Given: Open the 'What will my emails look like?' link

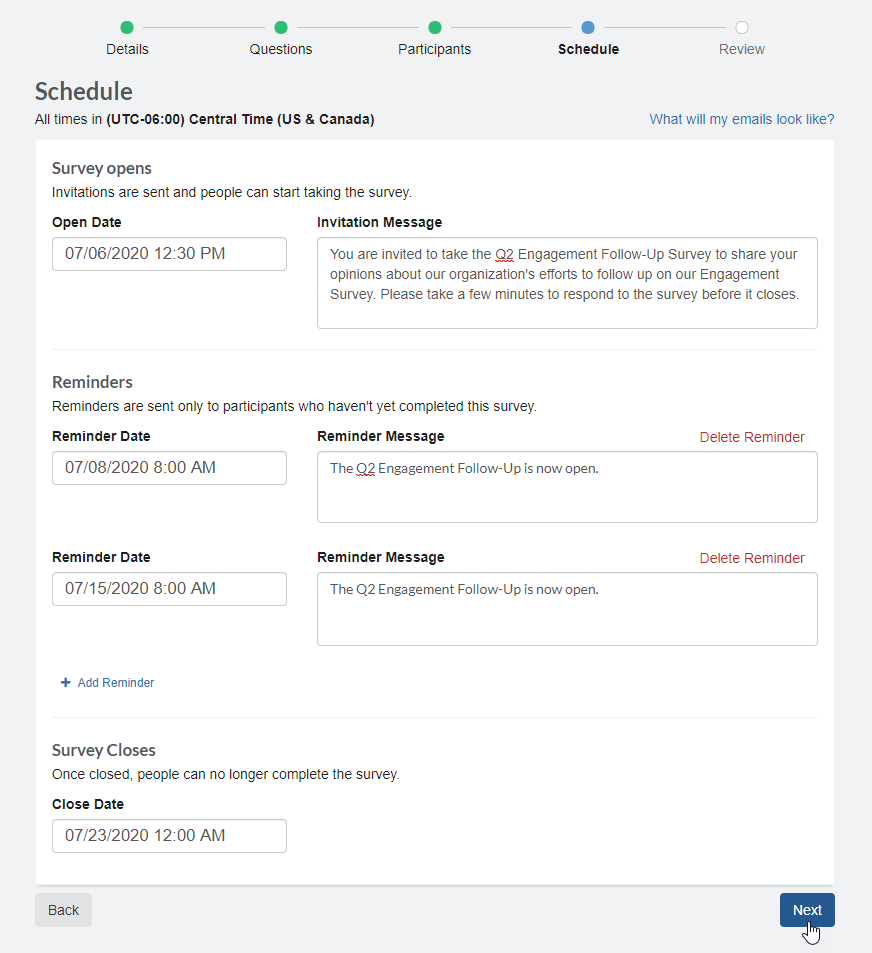Looking at the screenshot, I should coord(741,119).
